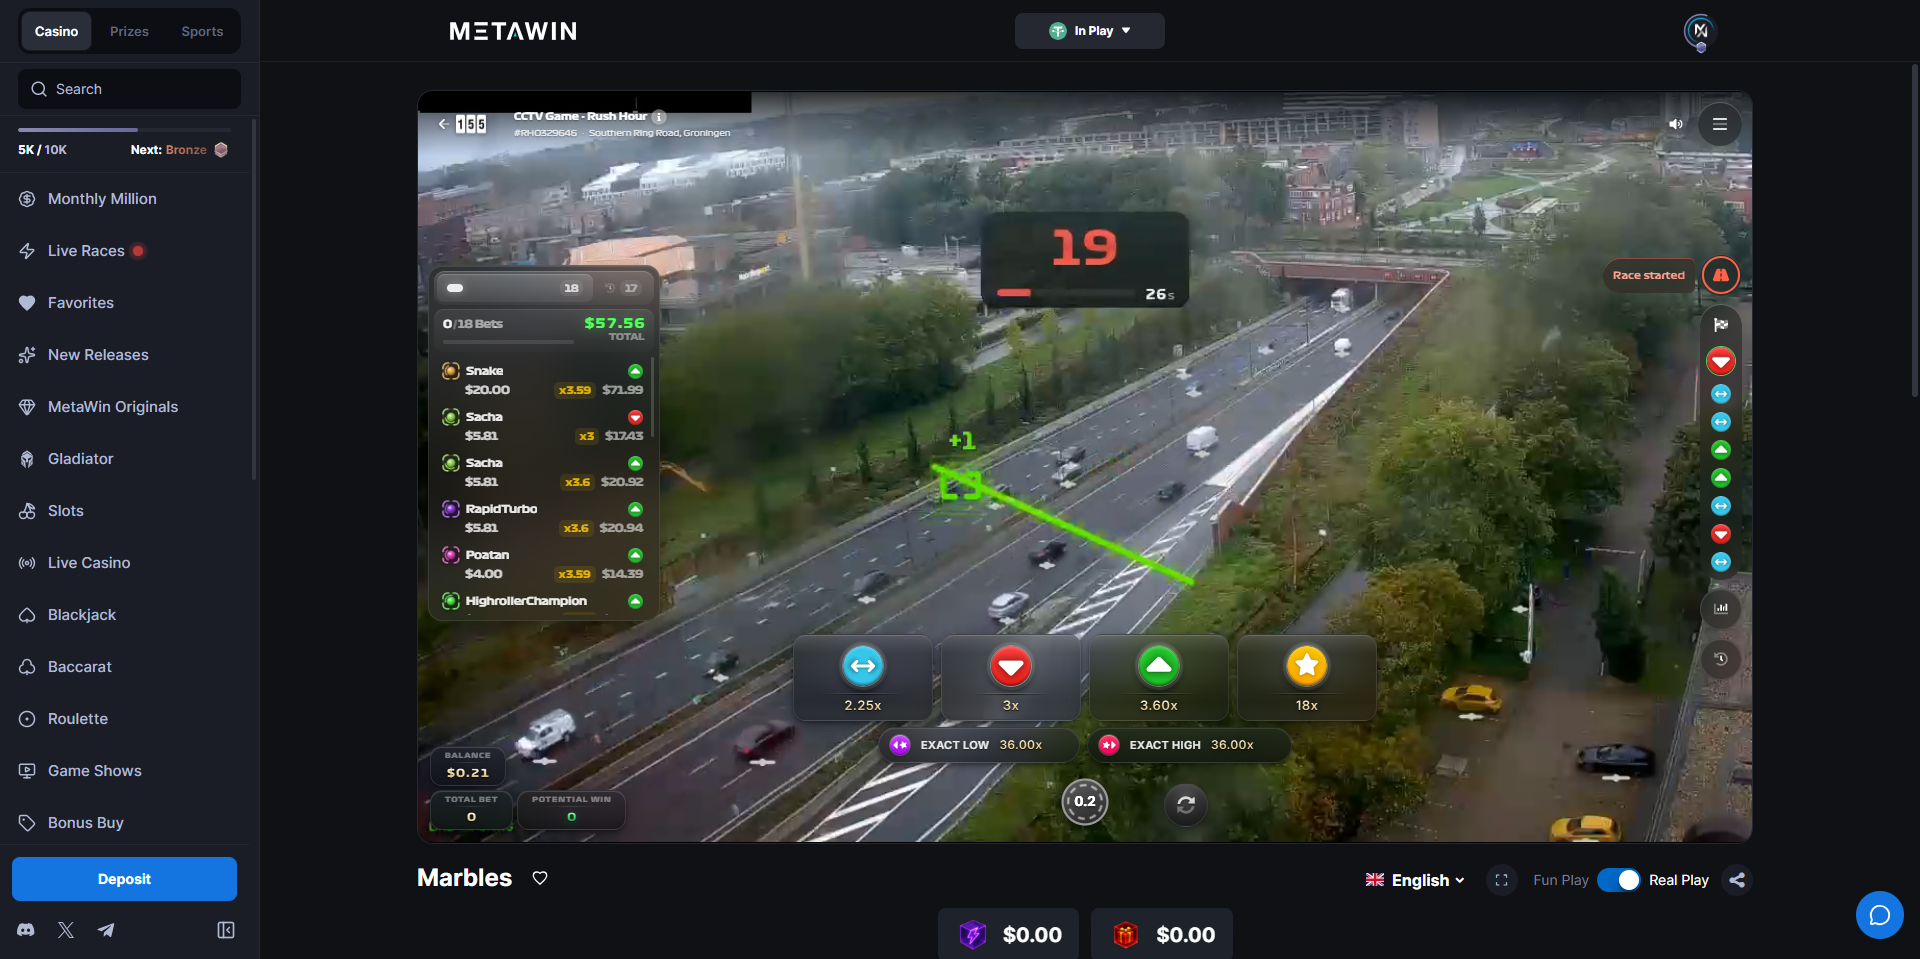Open the user profile avatar
Image resolution: width=1920 pixels, height=959 pixels.
pyautogui.click(x=1700, y=31)
